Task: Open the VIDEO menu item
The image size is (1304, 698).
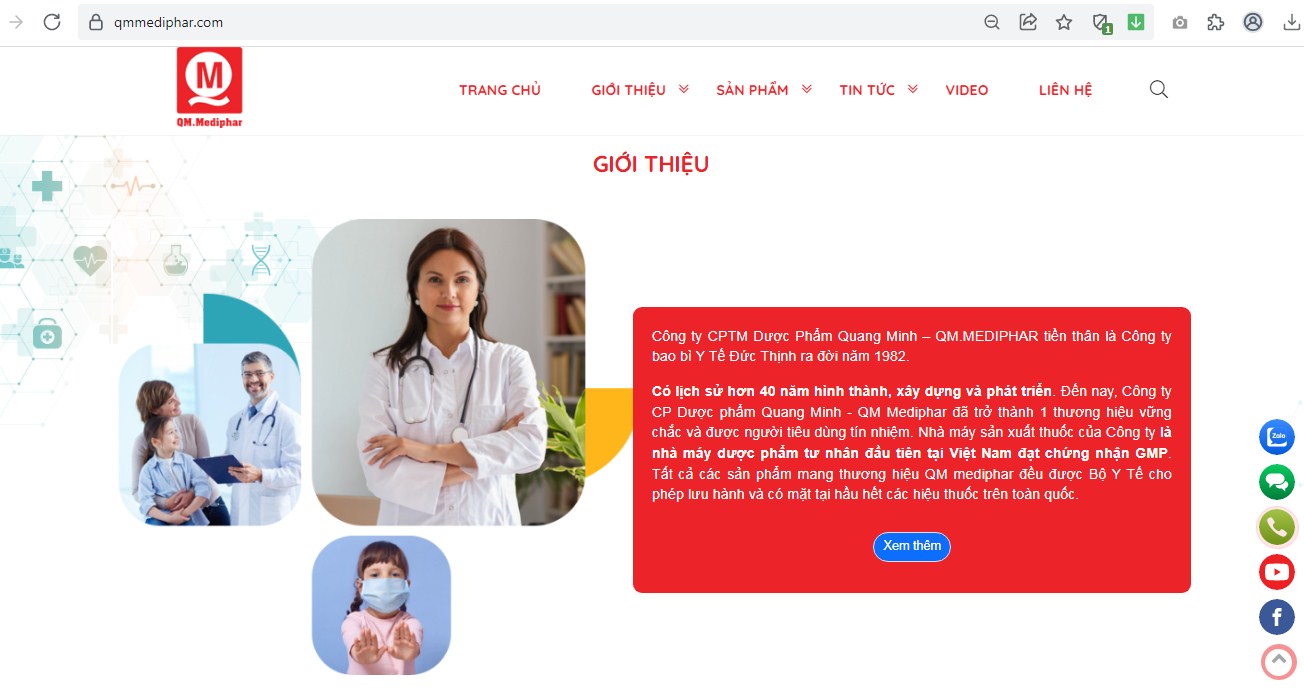Action: (967, 90)
